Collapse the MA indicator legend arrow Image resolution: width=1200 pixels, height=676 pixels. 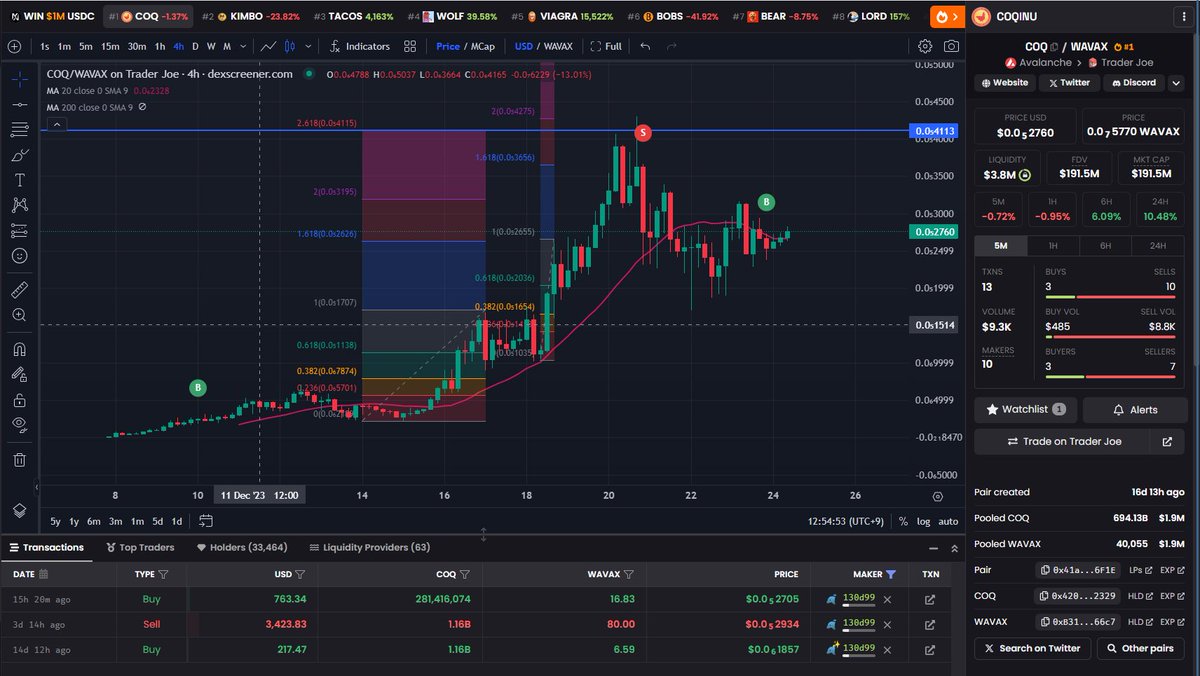(56, 124)
